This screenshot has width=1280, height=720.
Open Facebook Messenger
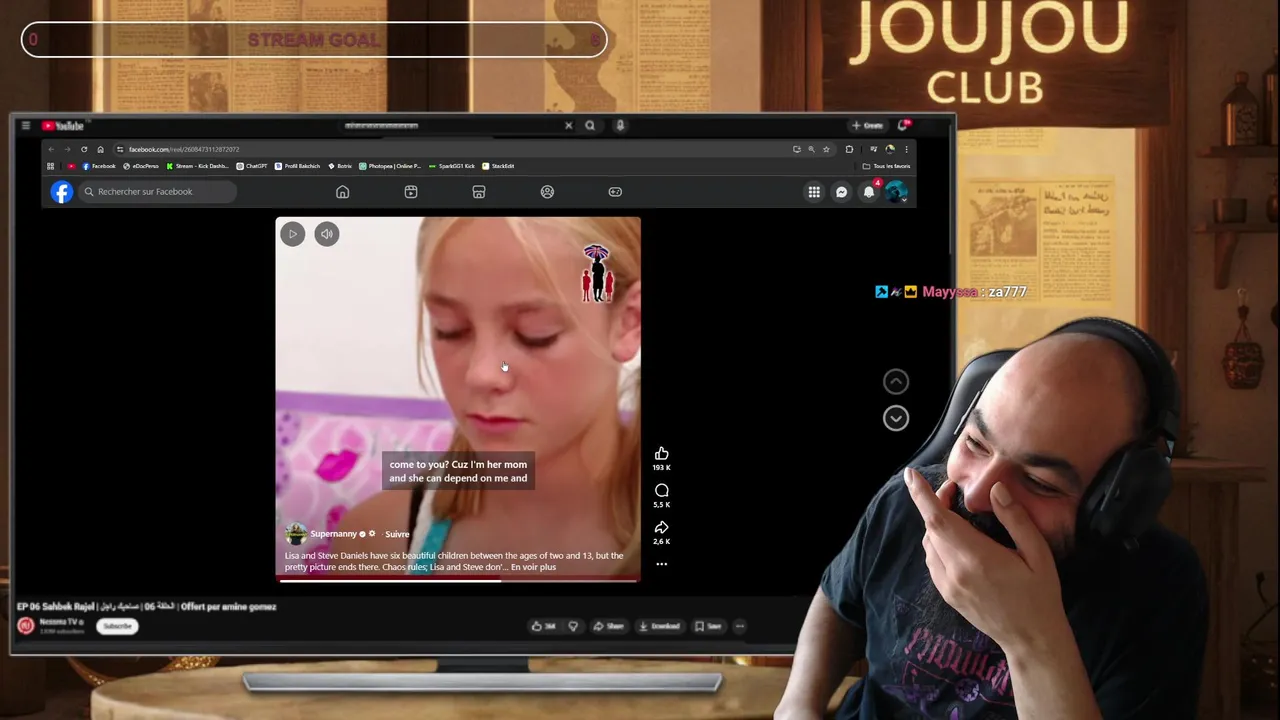pyautogui.click(x=841, y=192)
